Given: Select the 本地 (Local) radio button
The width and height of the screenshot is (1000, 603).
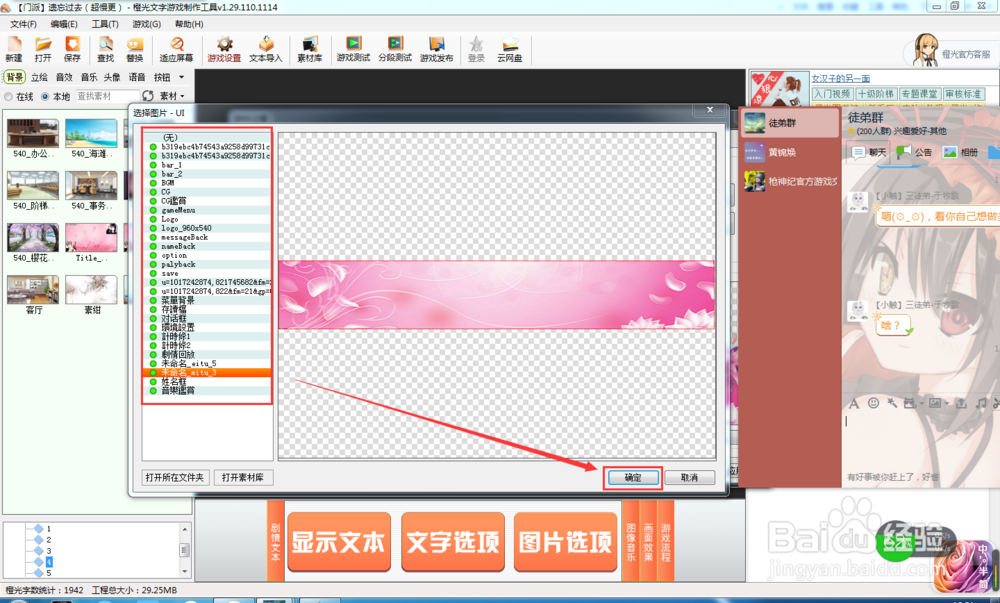Looking at the screenshot, I should (x=46, y=96).
